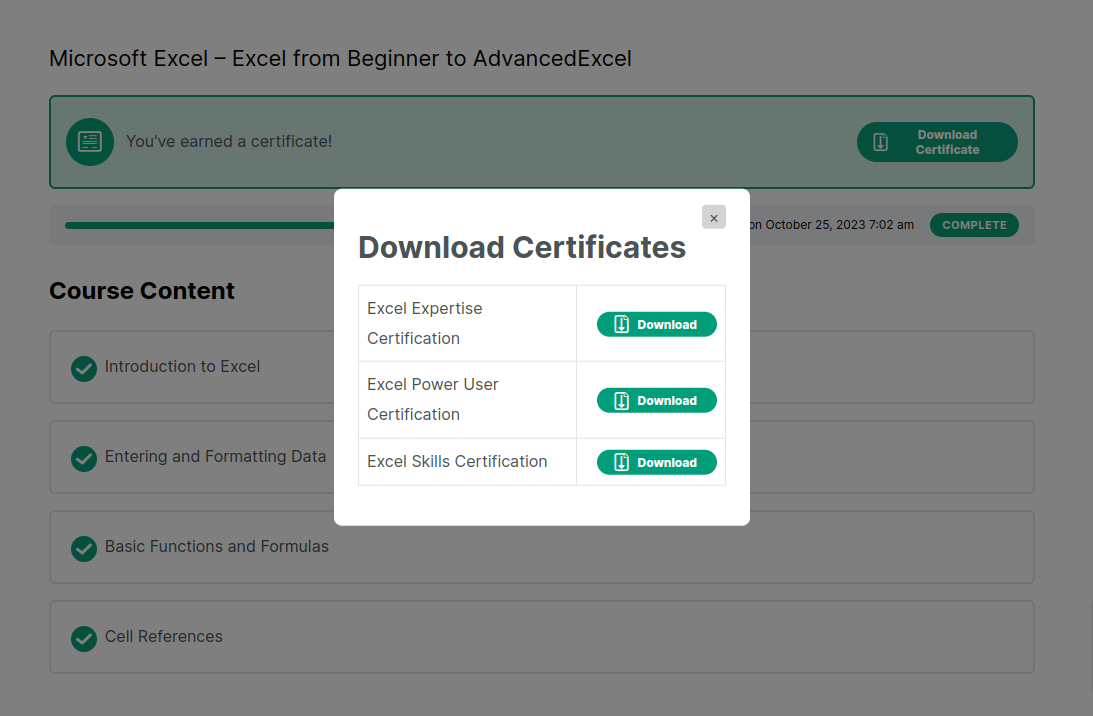This screenshot has width=1093, height=716.
Task: Click the Excel Skills Certification row label
Action: (x=457, y=461)
